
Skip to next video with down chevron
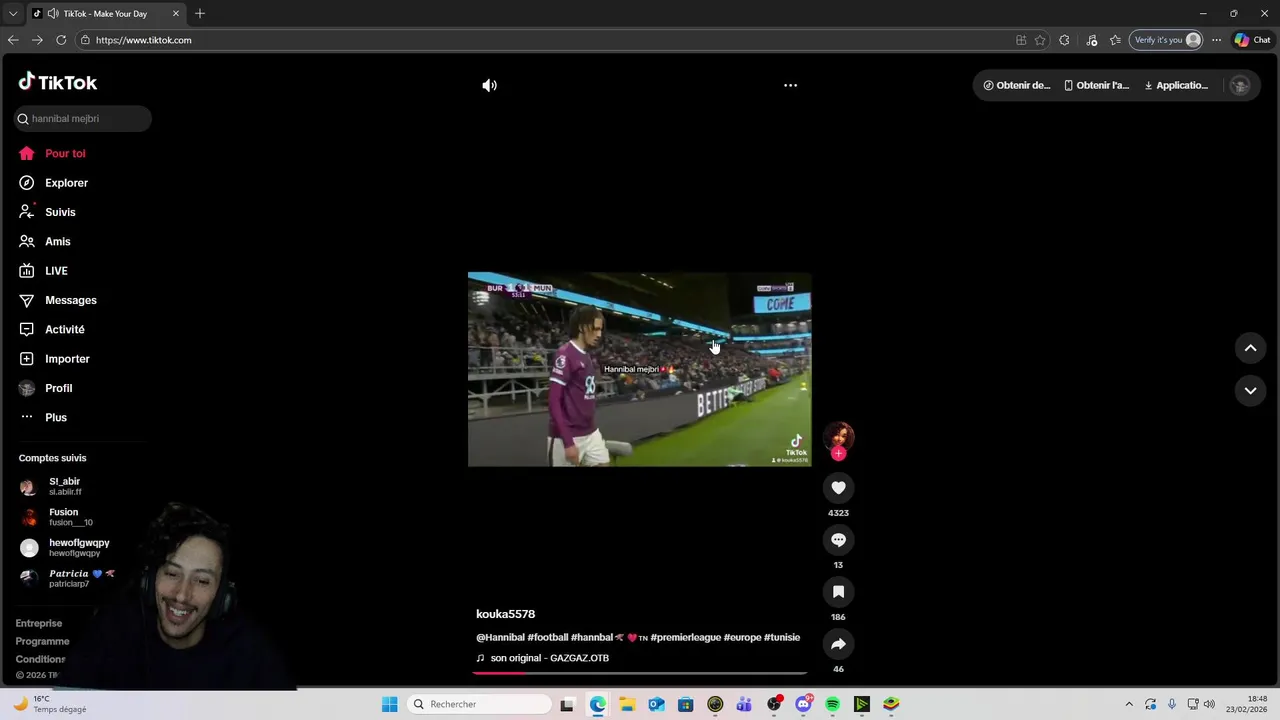(1250, 390)
